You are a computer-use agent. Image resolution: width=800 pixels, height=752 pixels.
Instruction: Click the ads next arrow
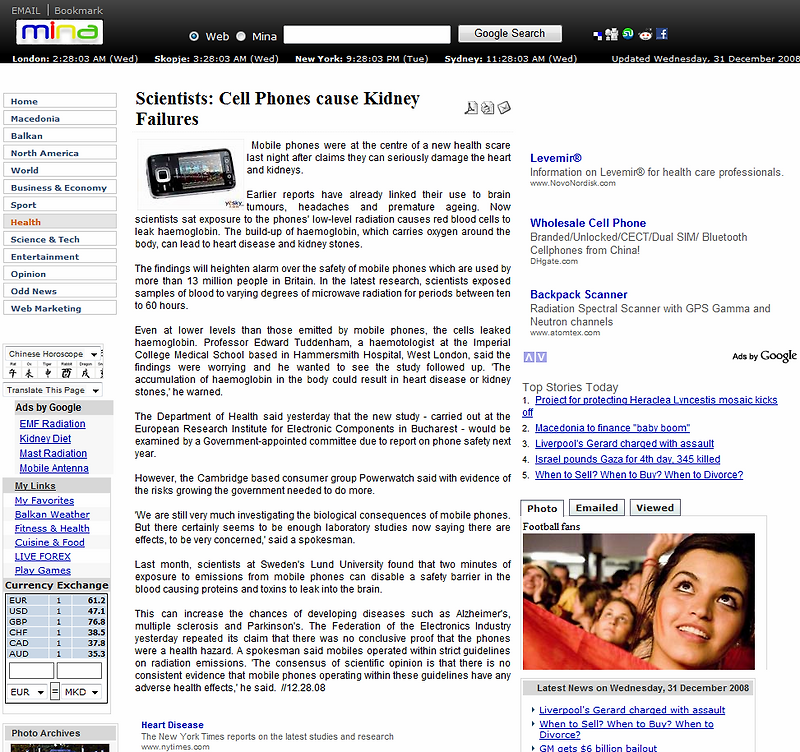(541, 357)
